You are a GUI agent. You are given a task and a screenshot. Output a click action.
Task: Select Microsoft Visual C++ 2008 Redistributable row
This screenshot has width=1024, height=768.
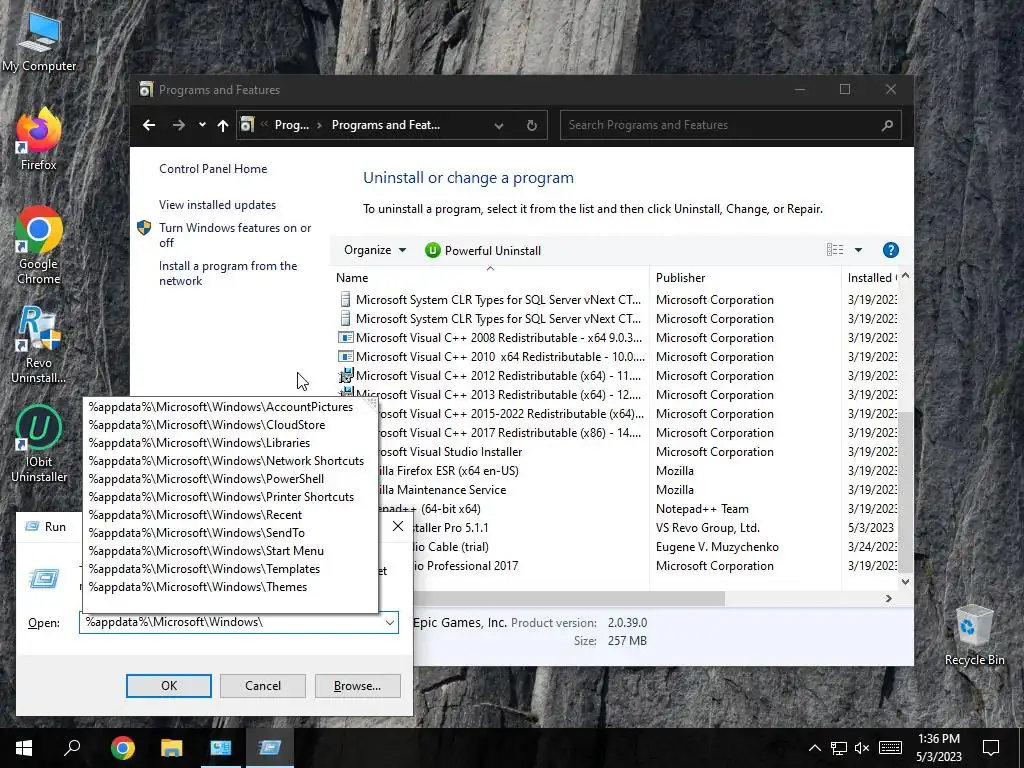click(490, 338)
